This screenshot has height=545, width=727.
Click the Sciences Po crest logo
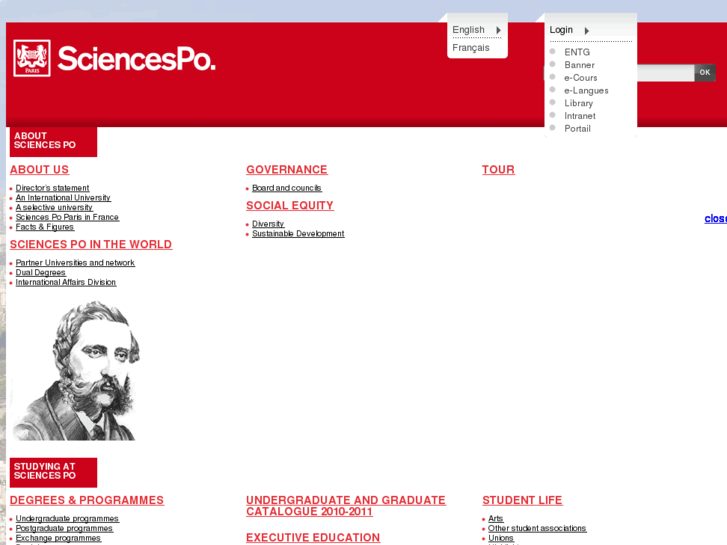point(32,58)
